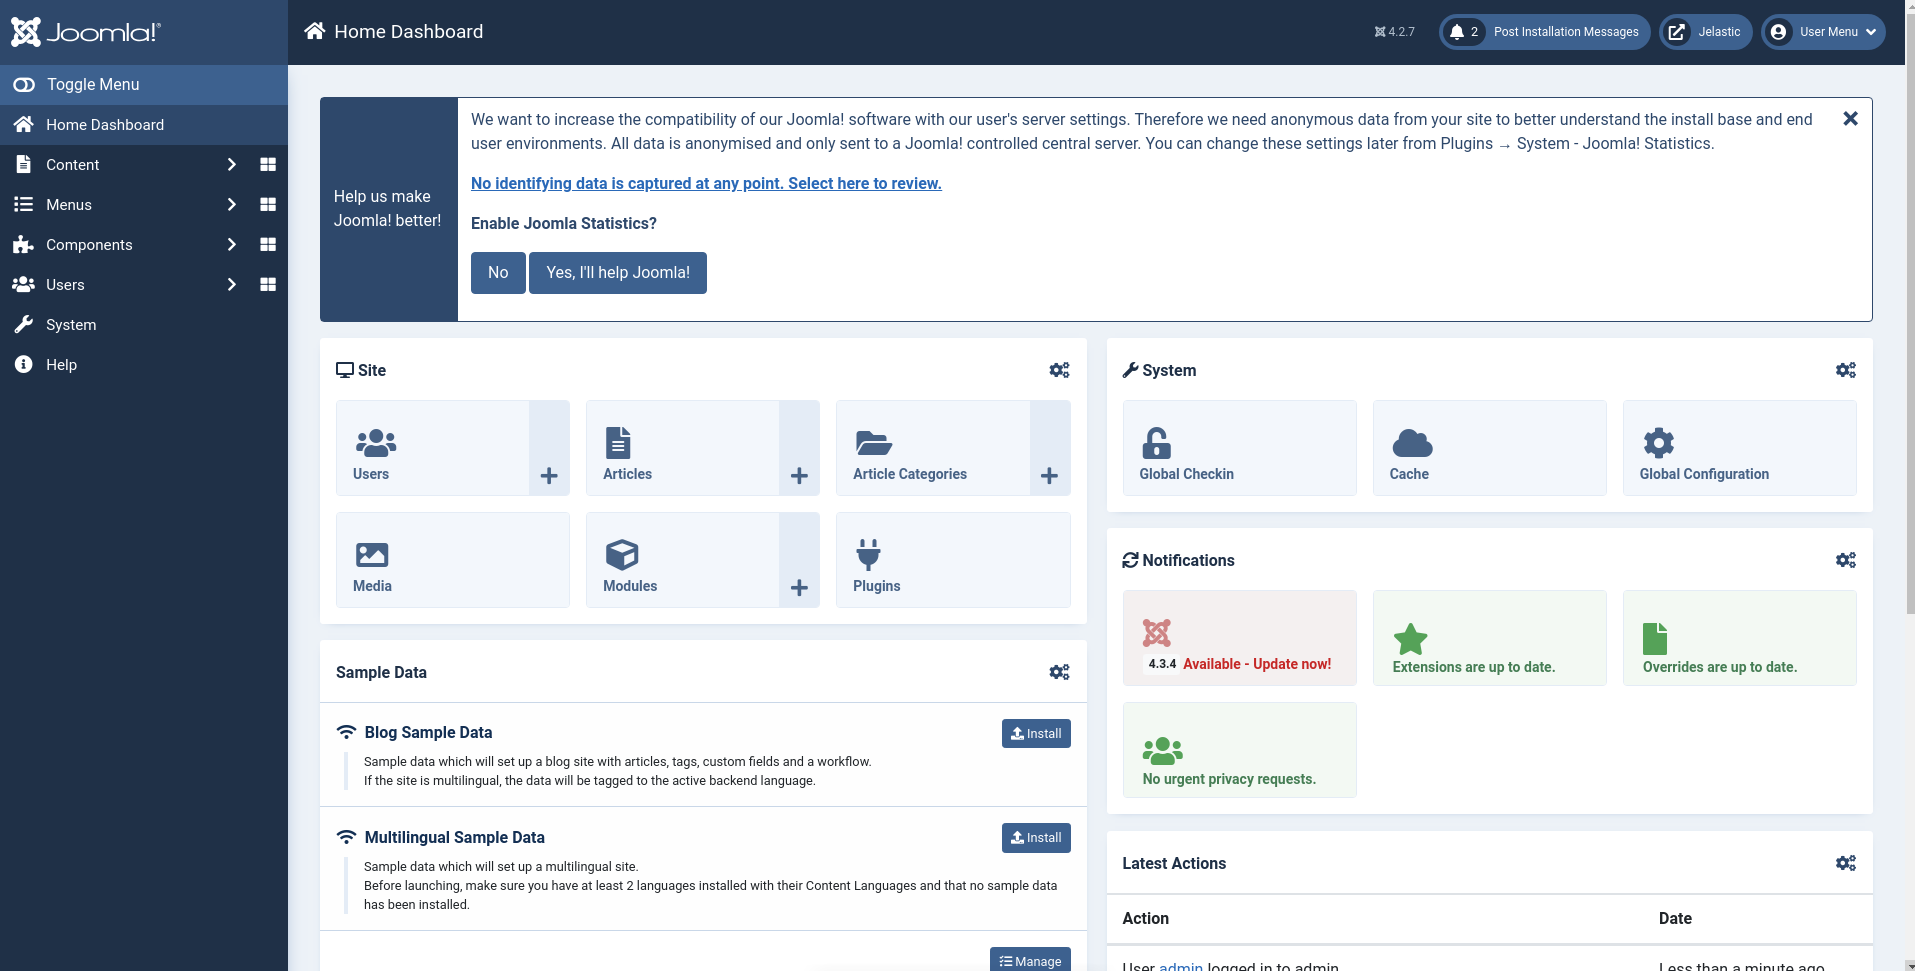Open the Content dashboard grid icon
Image resolution: width=1915 pixels, height=971 pixels.
267,165
